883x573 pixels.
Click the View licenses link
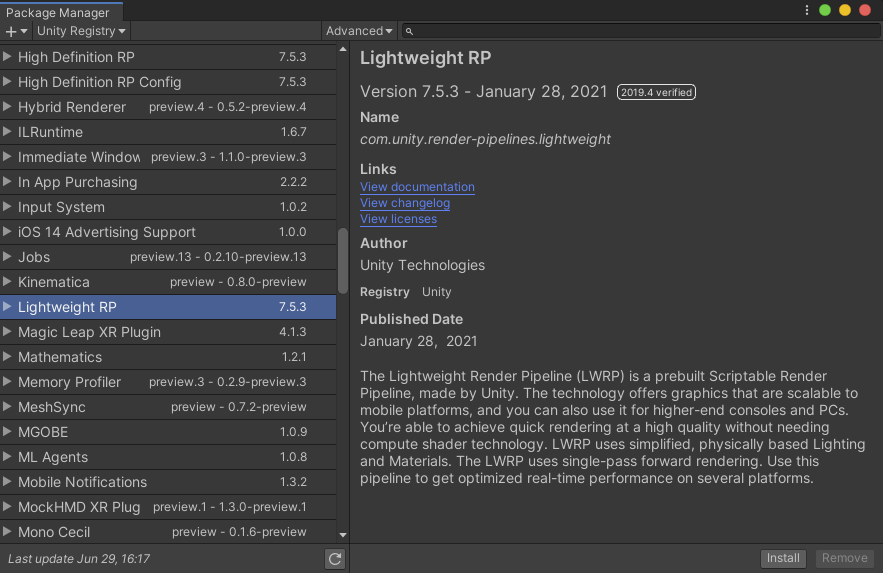398,219
